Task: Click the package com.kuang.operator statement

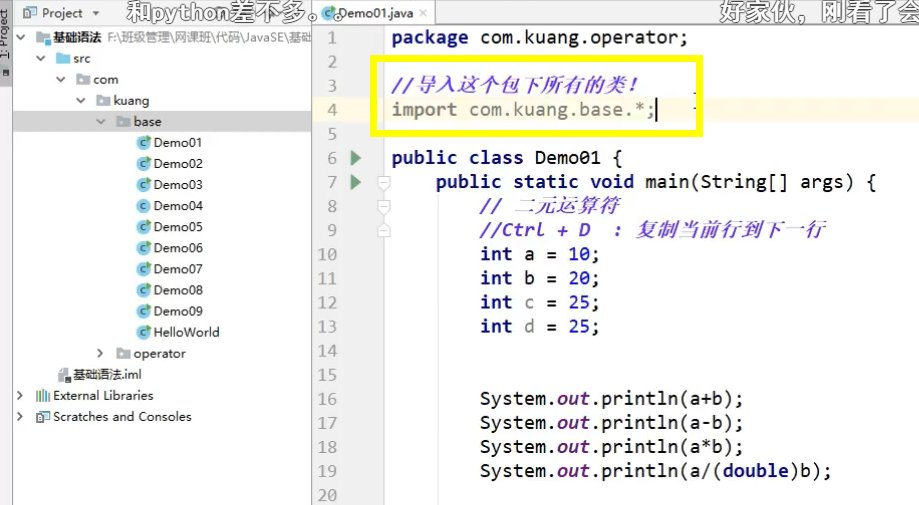Action: (539, 37)
